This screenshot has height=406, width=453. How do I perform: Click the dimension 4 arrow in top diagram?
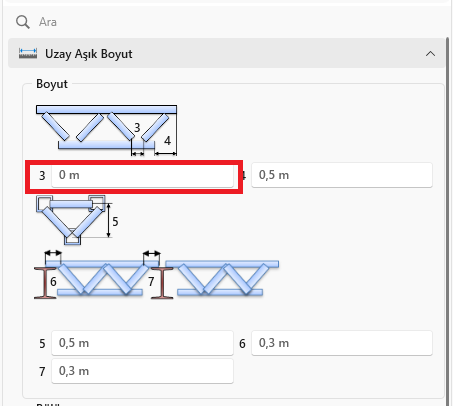166,153
